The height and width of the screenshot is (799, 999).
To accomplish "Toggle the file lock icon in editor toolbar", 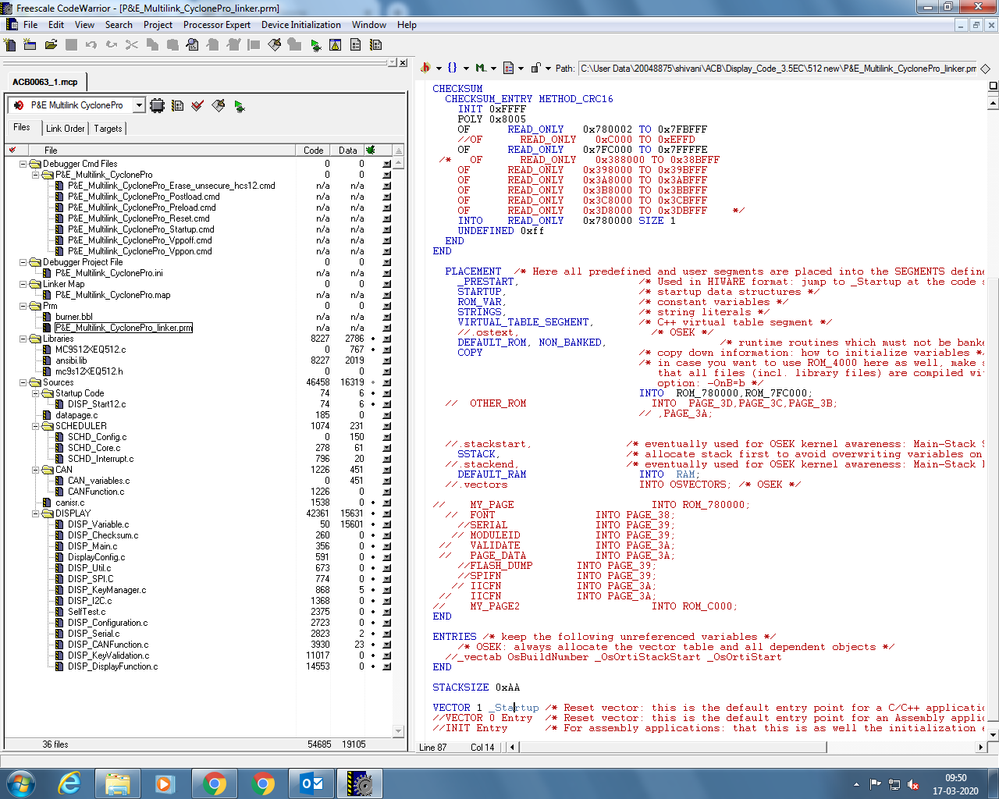I will pyautogui.click(x=535, y=68).
